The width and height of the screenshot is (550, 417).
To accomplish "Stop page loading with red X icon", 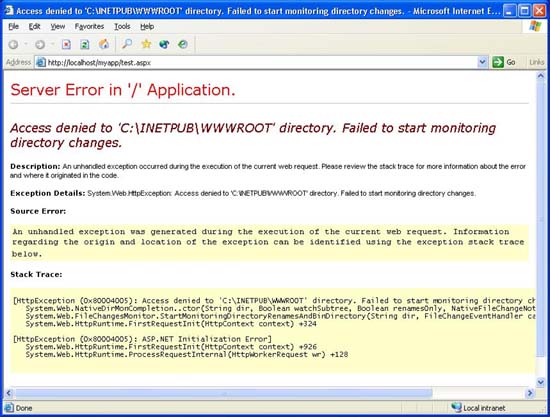I will coord(66,44).
